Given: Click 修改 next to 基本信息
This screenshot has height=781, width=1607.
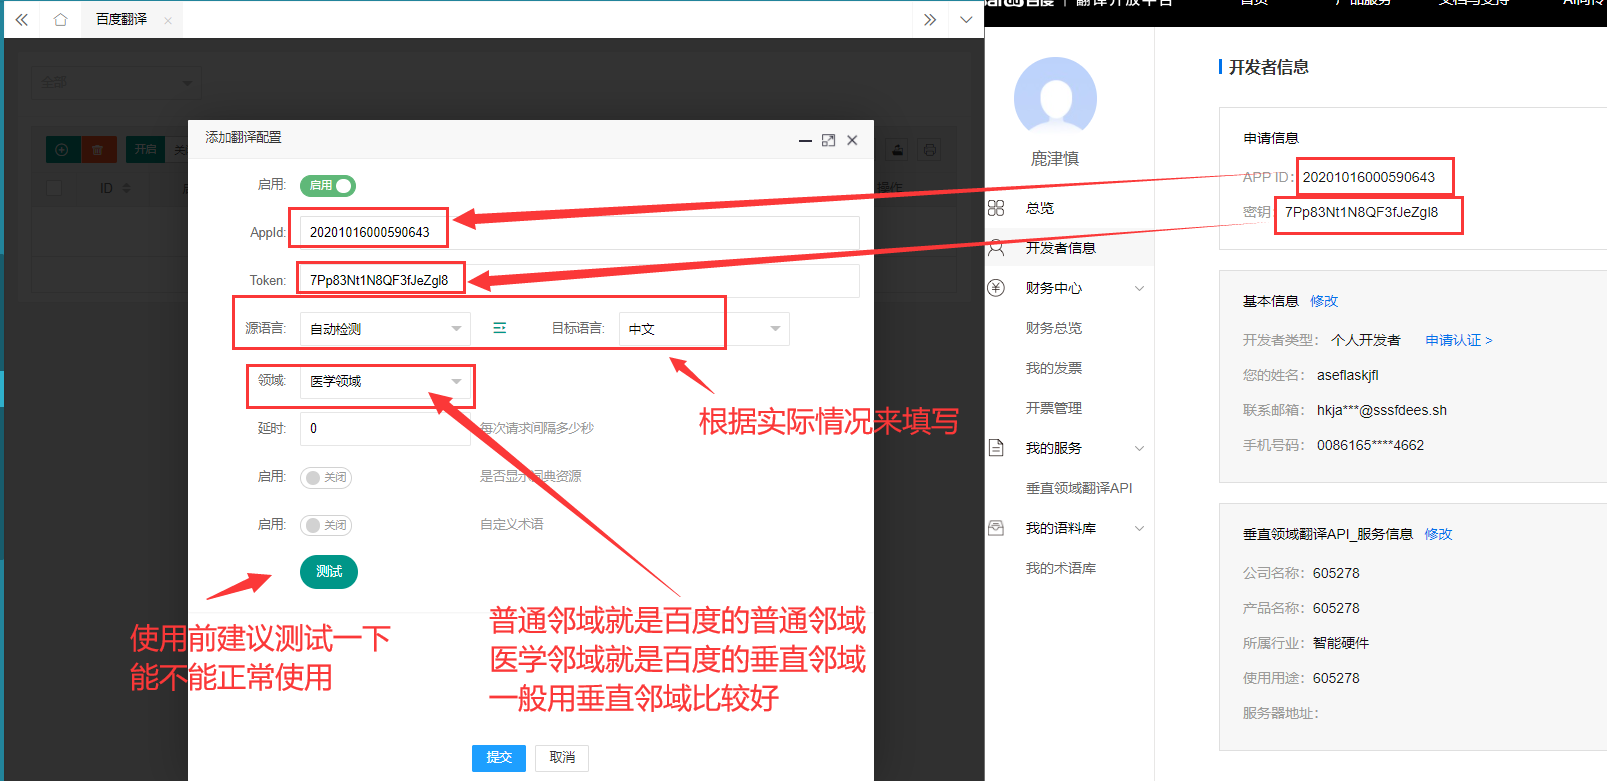Looking at the screenshot, I should 1324,301.
